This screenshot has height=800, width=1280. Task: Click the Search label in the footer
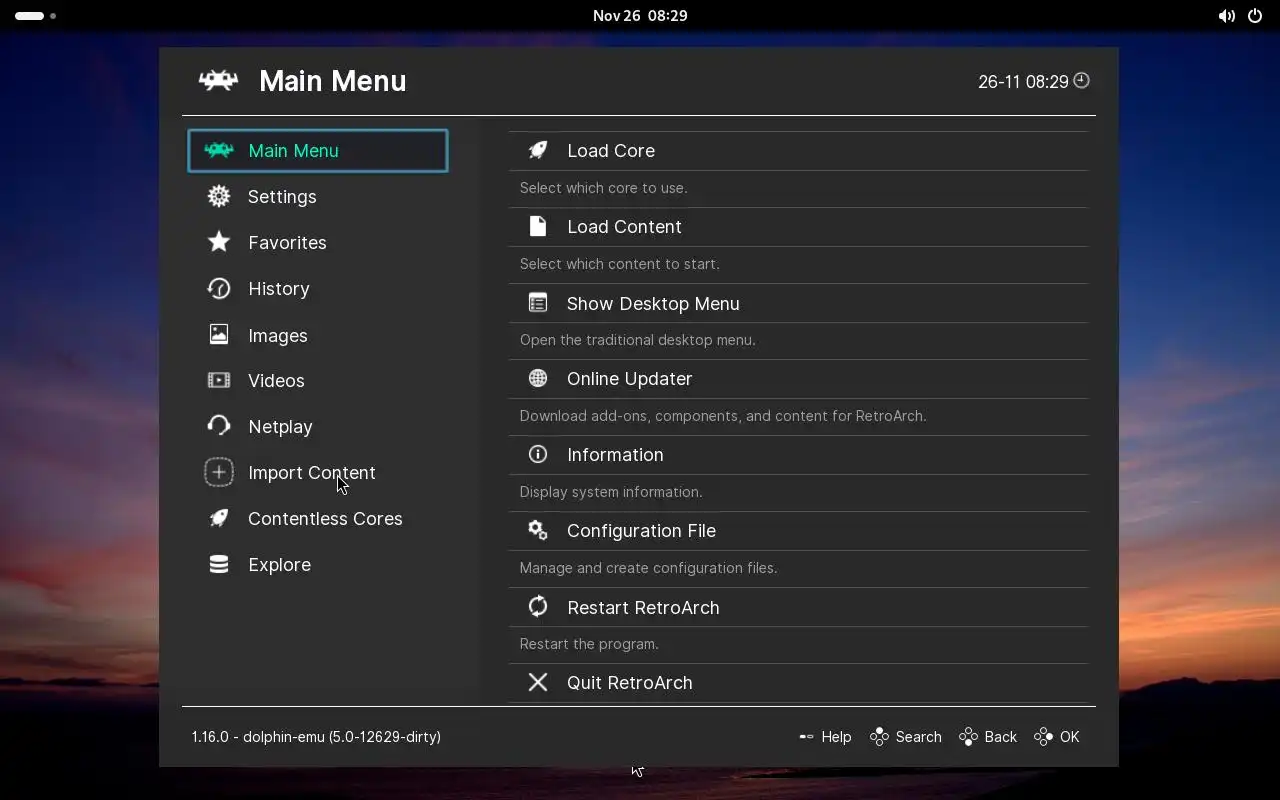pos(919,737)
